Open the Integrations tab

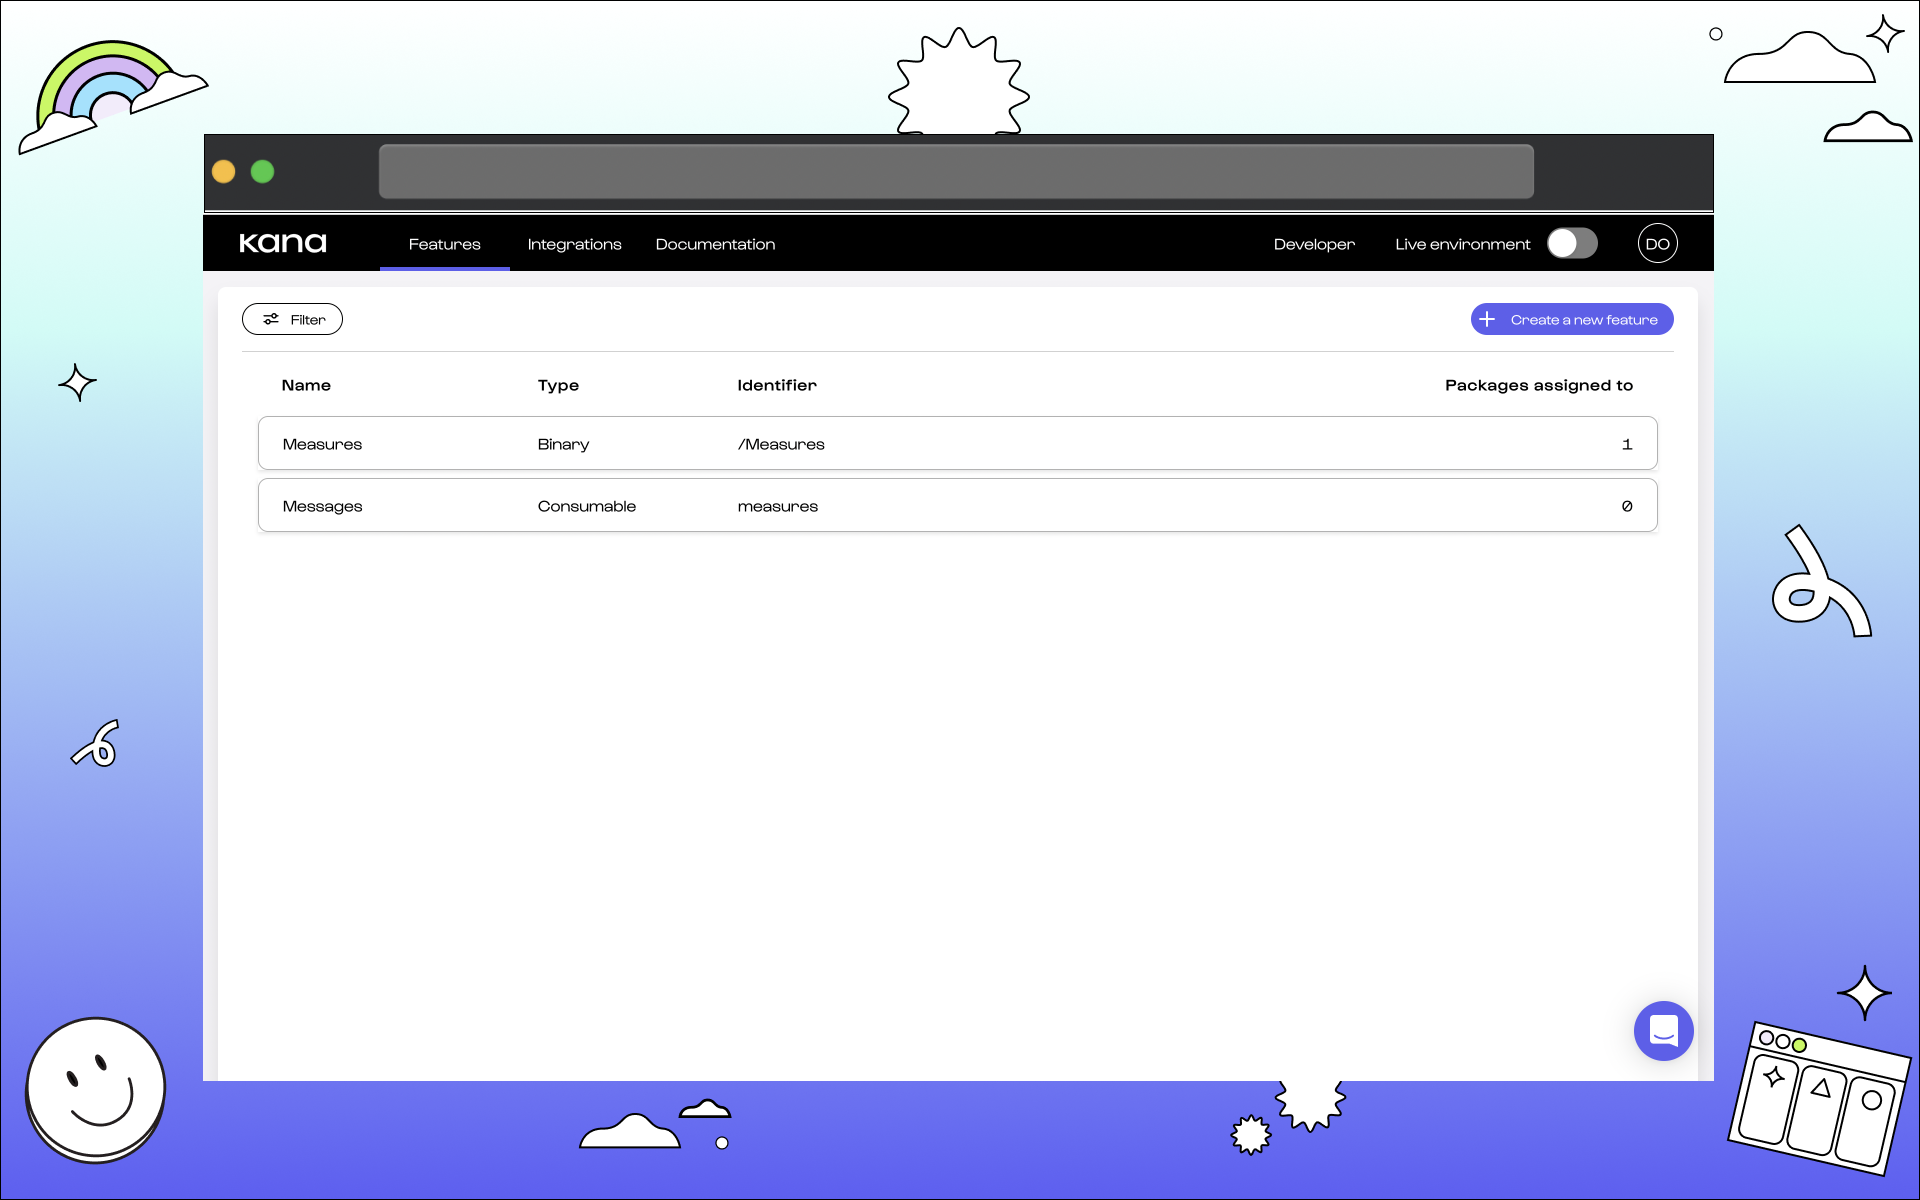(x=574, y=244)
